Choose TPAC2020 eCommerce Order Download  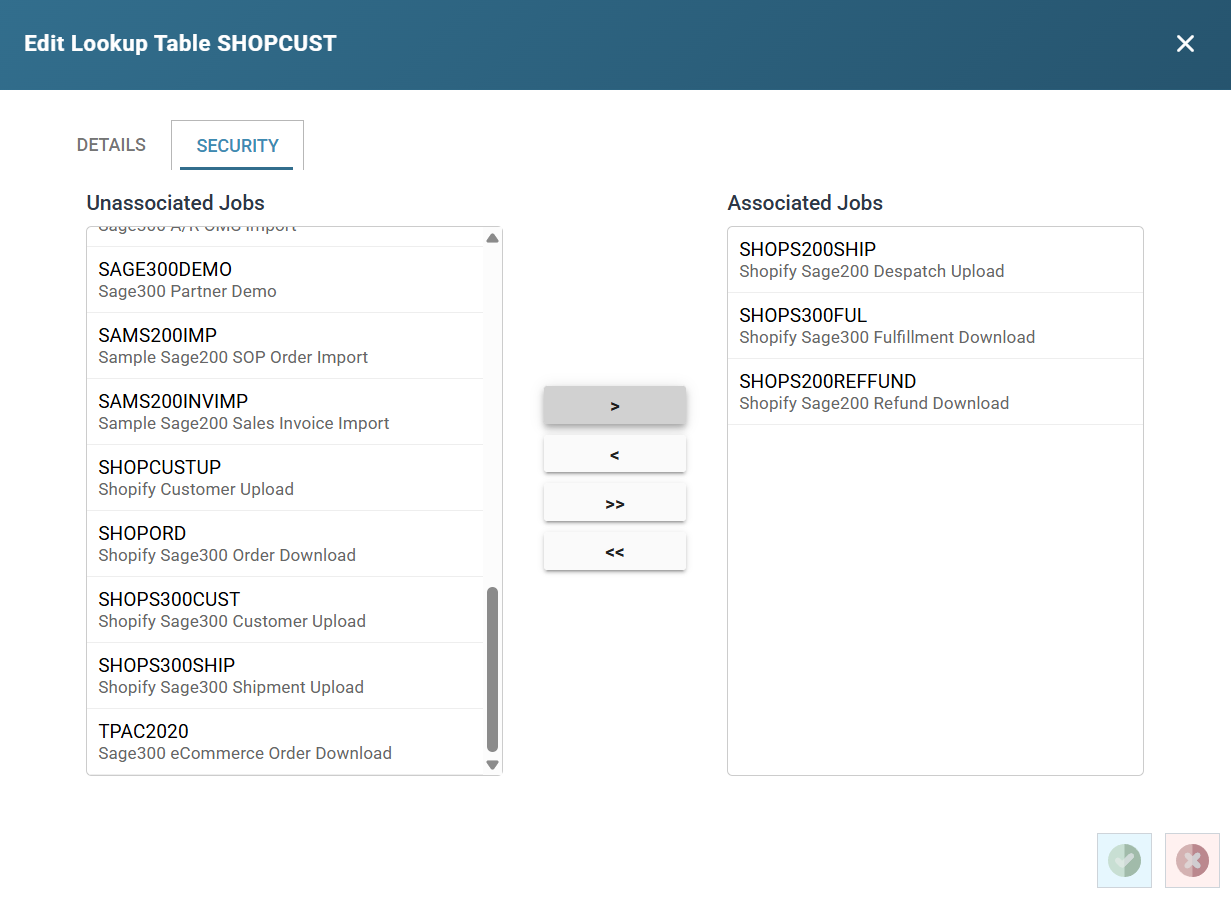285,742
